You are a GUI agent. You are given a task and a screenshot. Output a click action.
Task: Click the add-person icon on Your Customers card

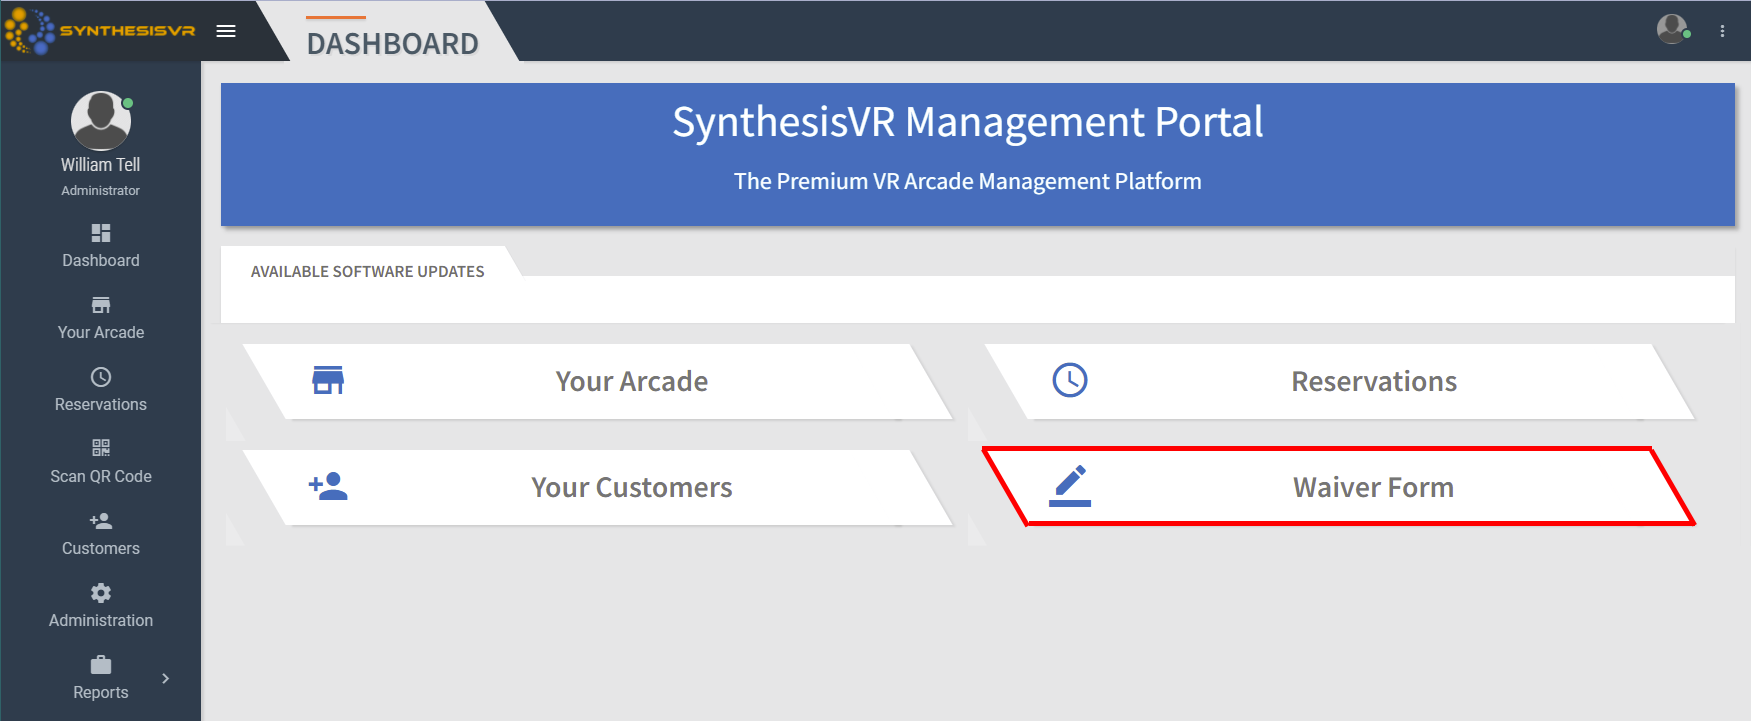(328, 486)
